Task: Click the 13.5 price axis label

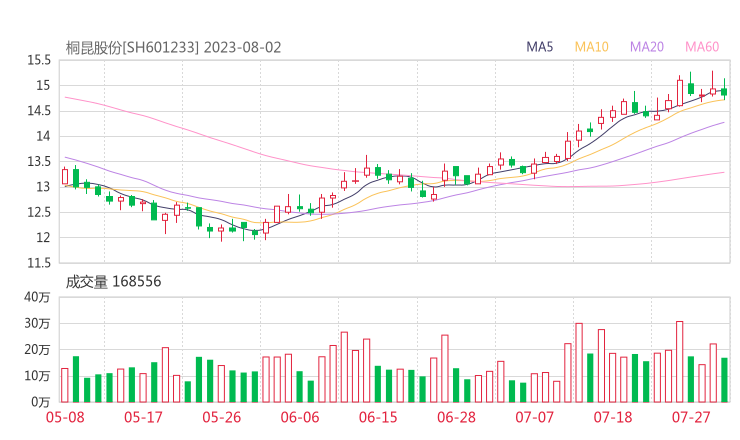Action: point(39,162)
